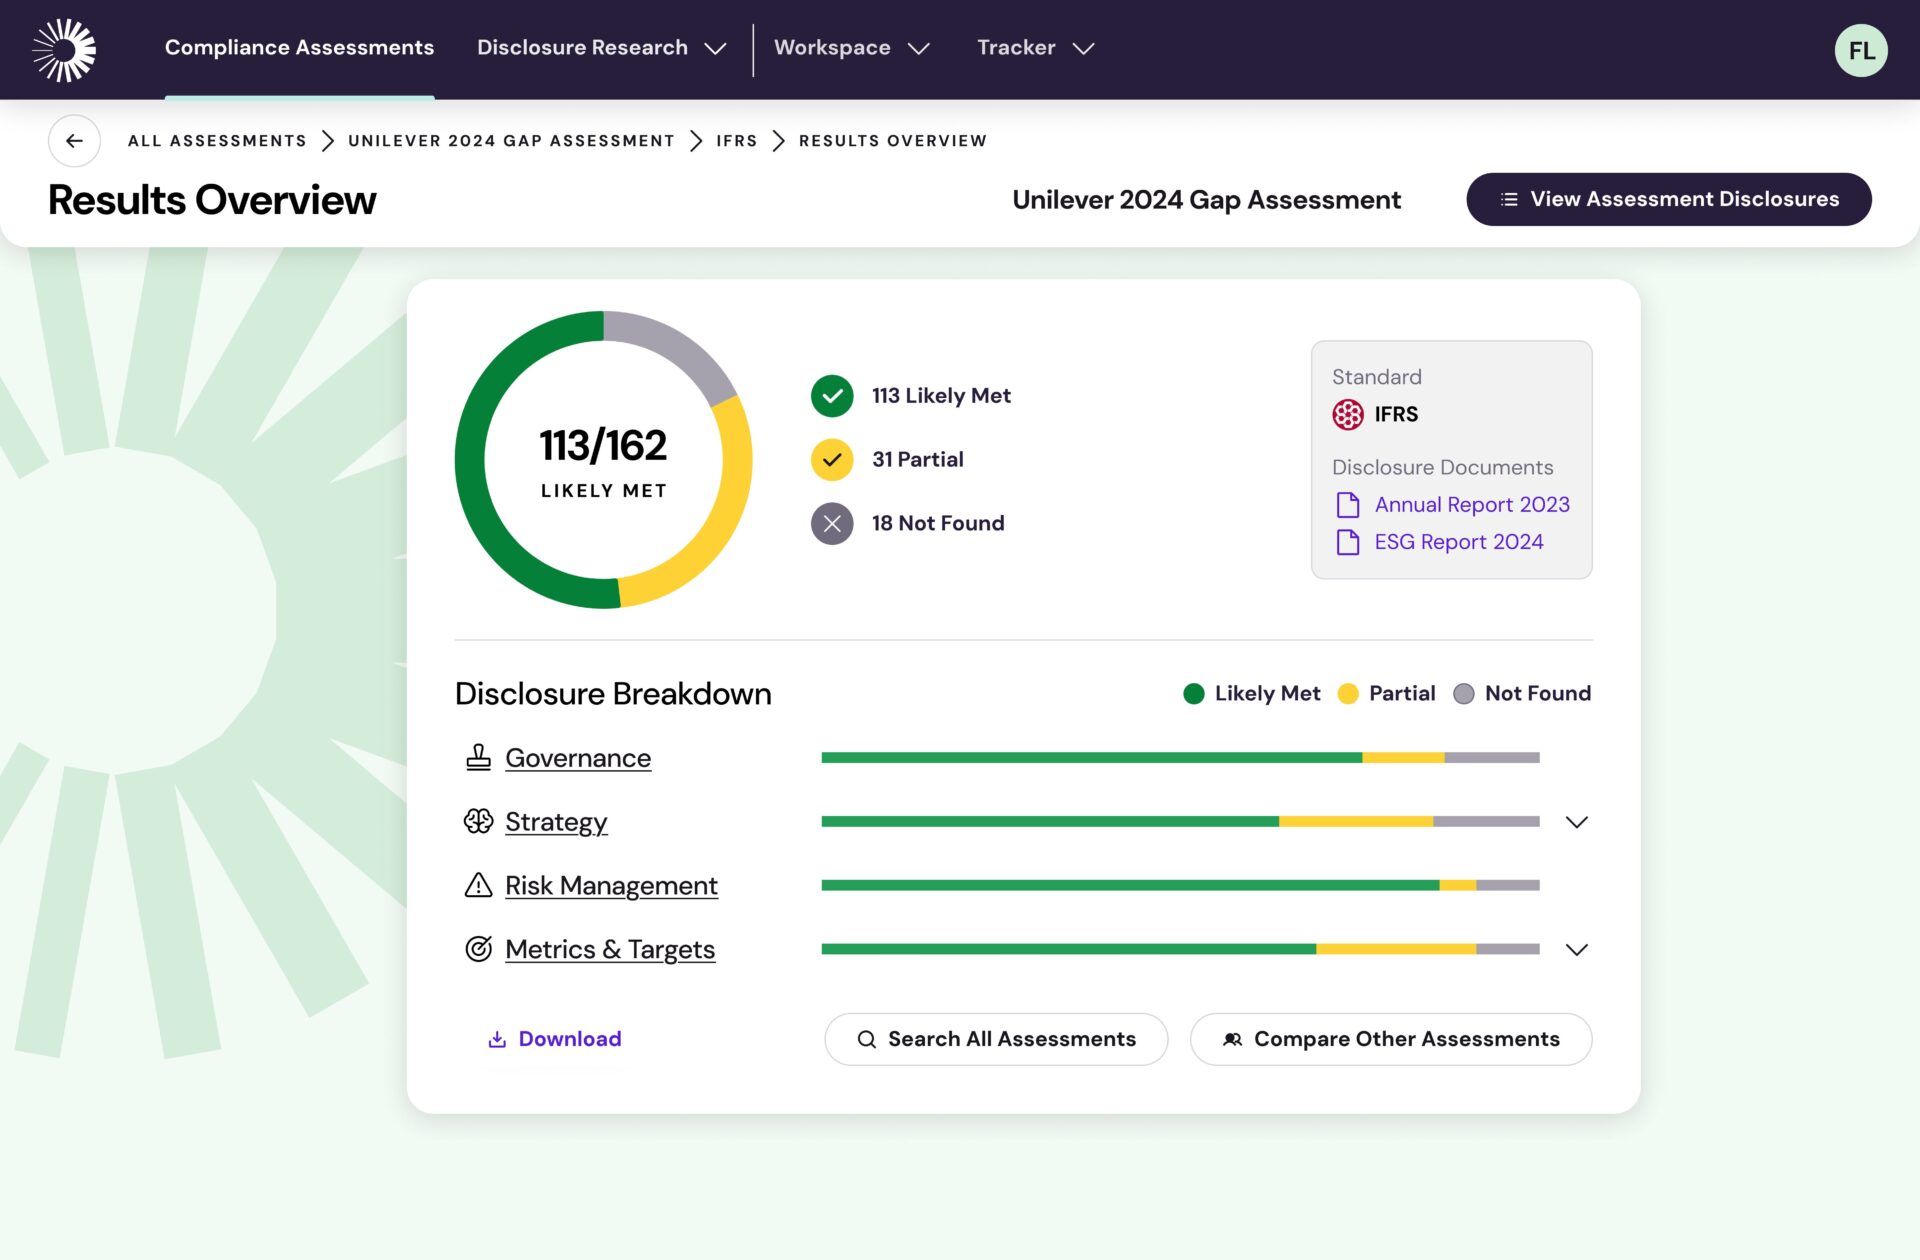This screenshot has width=1920, height=1260.
Task: Open the FL user avatar
Action: point(1860,50)
